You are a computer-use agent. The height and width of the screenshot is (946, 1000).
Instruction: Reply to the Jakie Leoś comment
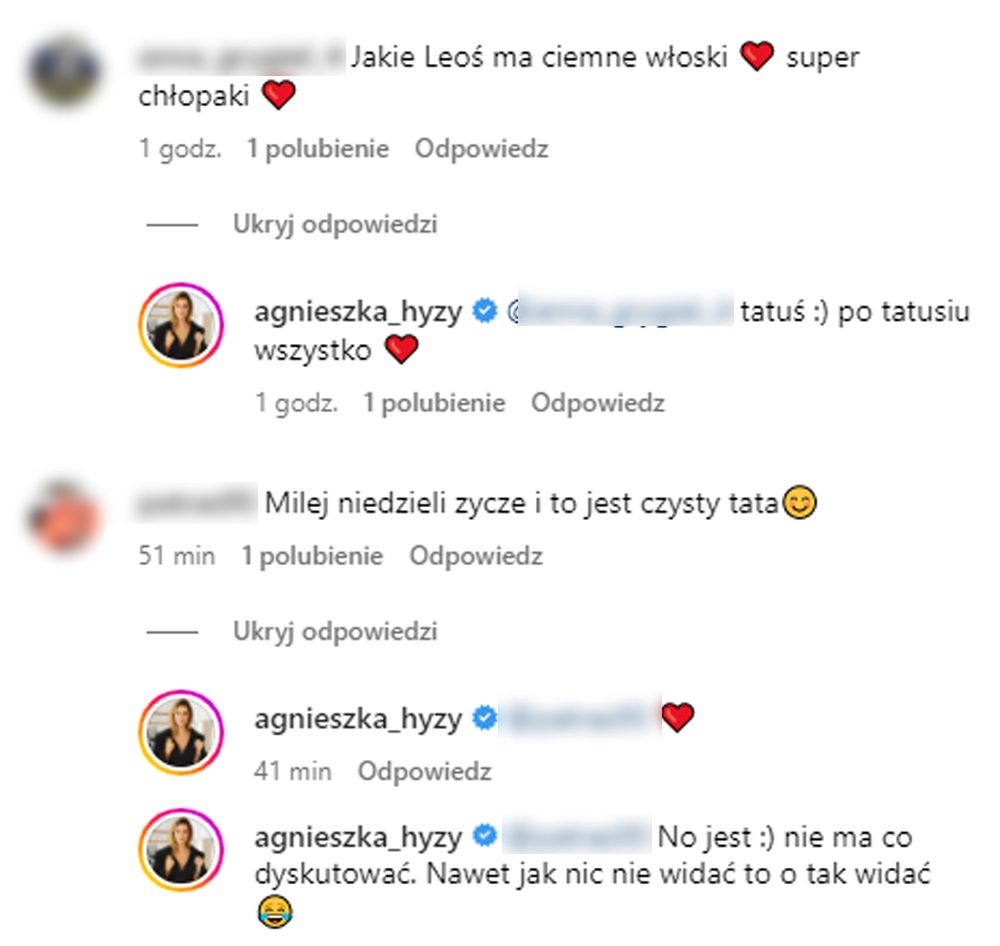[x=482, y=149]
